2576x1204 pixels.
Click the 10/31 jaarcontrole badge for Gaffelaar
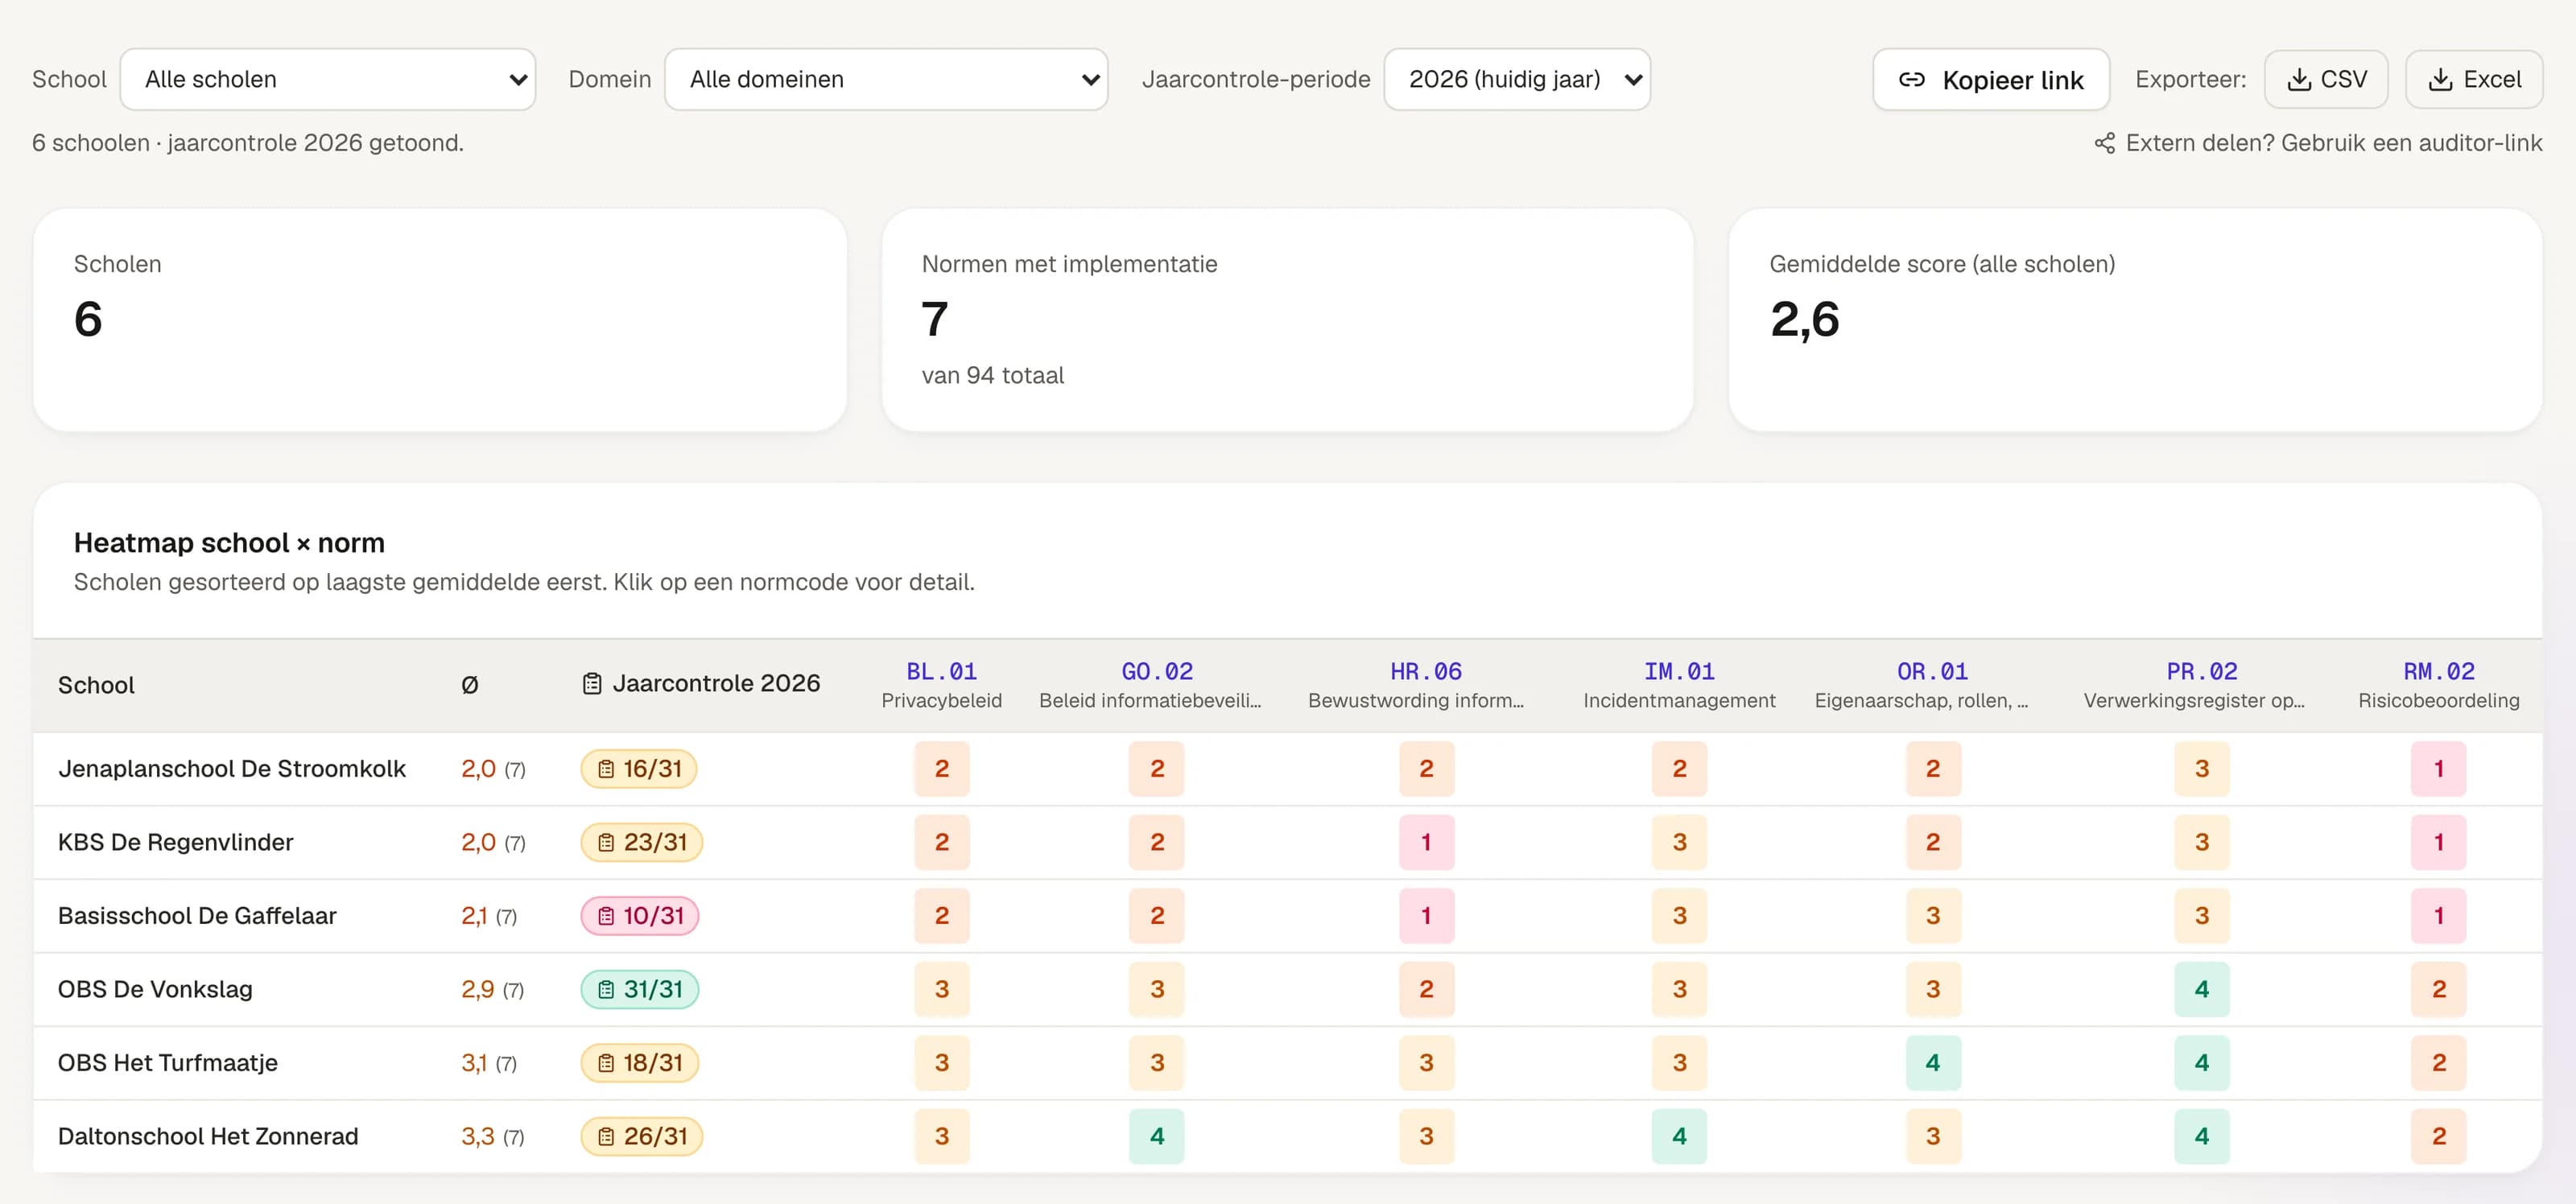click(640, 916)
